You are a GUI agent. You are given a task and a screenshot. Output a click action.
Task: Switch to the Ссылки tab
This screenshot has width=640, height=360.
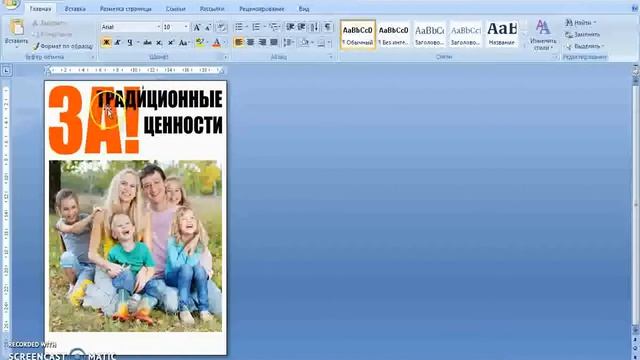point(176,9)
